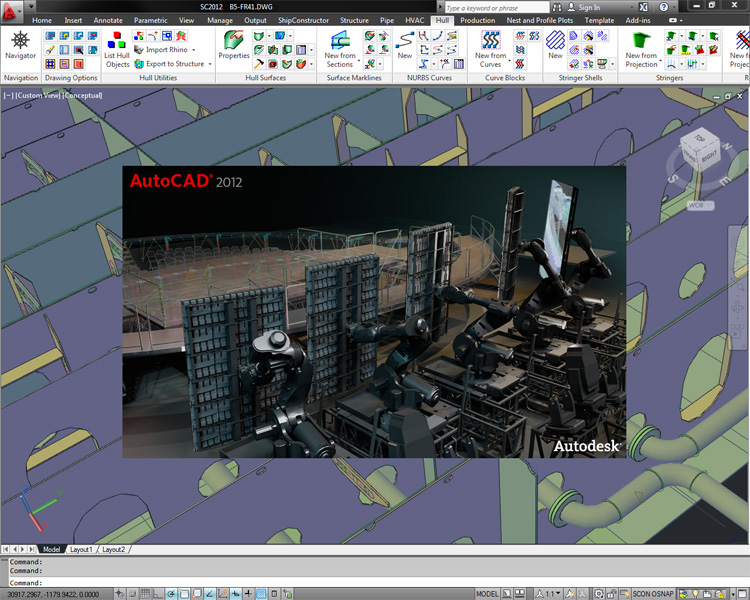Toggle Infer Constraints in status bar

click(x=119, y=594)
